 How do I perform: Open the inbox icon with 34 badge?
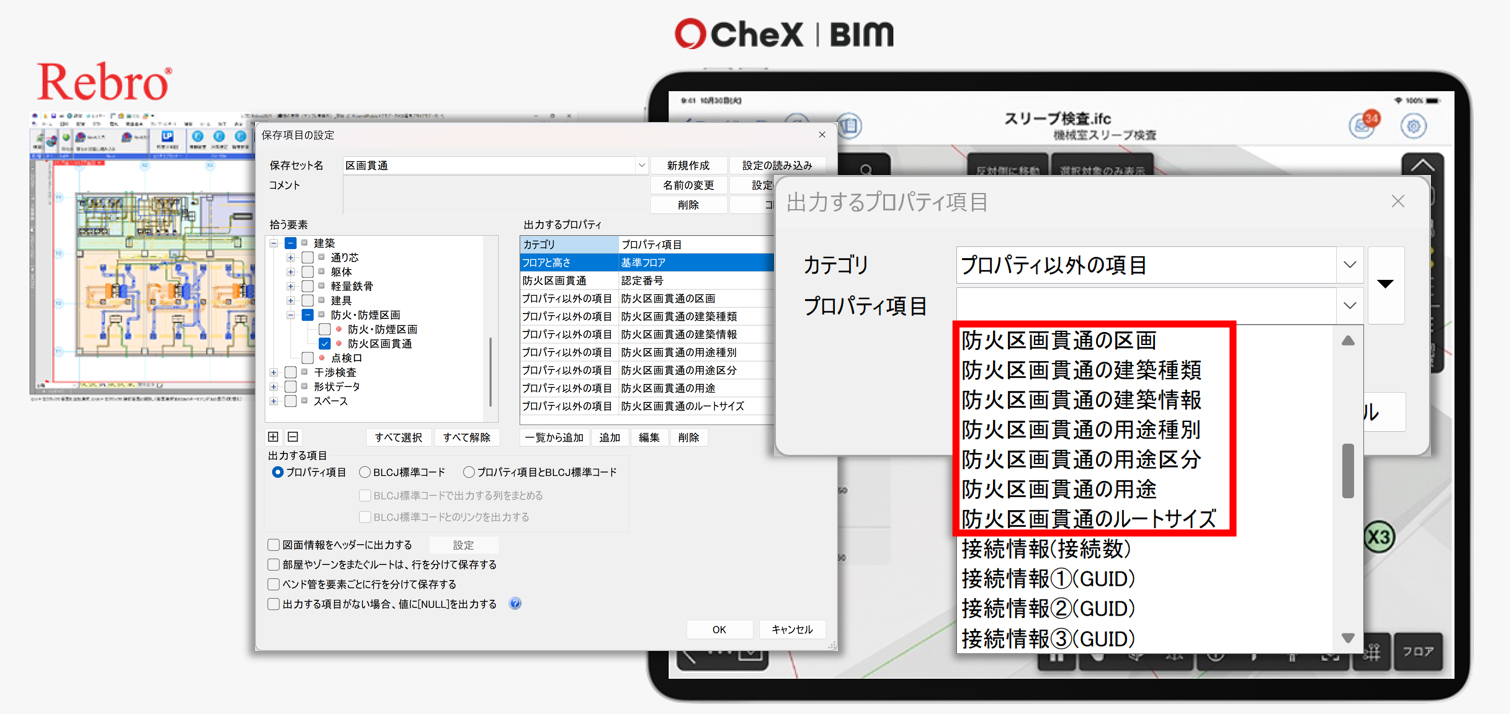[1361, 126]
